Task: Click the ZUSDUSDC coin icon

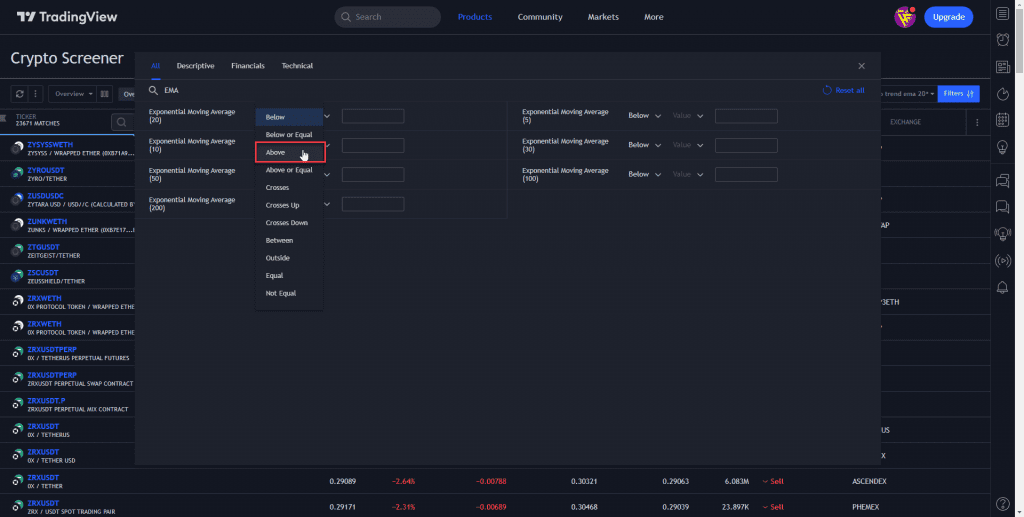Action: pyautogui.click(x=17, y=199)
